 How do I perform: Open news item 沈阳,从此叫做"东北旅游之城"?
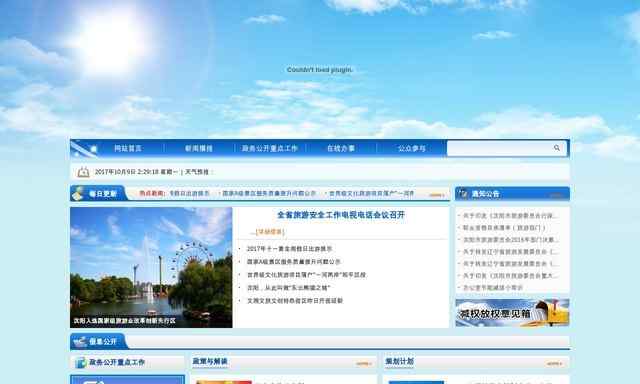tap(288, 288)
